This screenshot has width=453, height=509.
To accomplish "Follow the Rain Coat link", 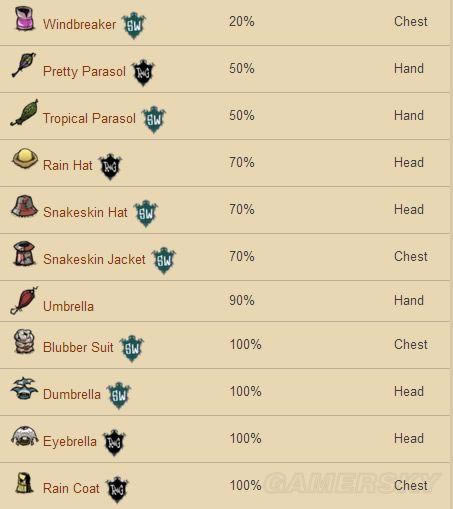I will (71, 489).
